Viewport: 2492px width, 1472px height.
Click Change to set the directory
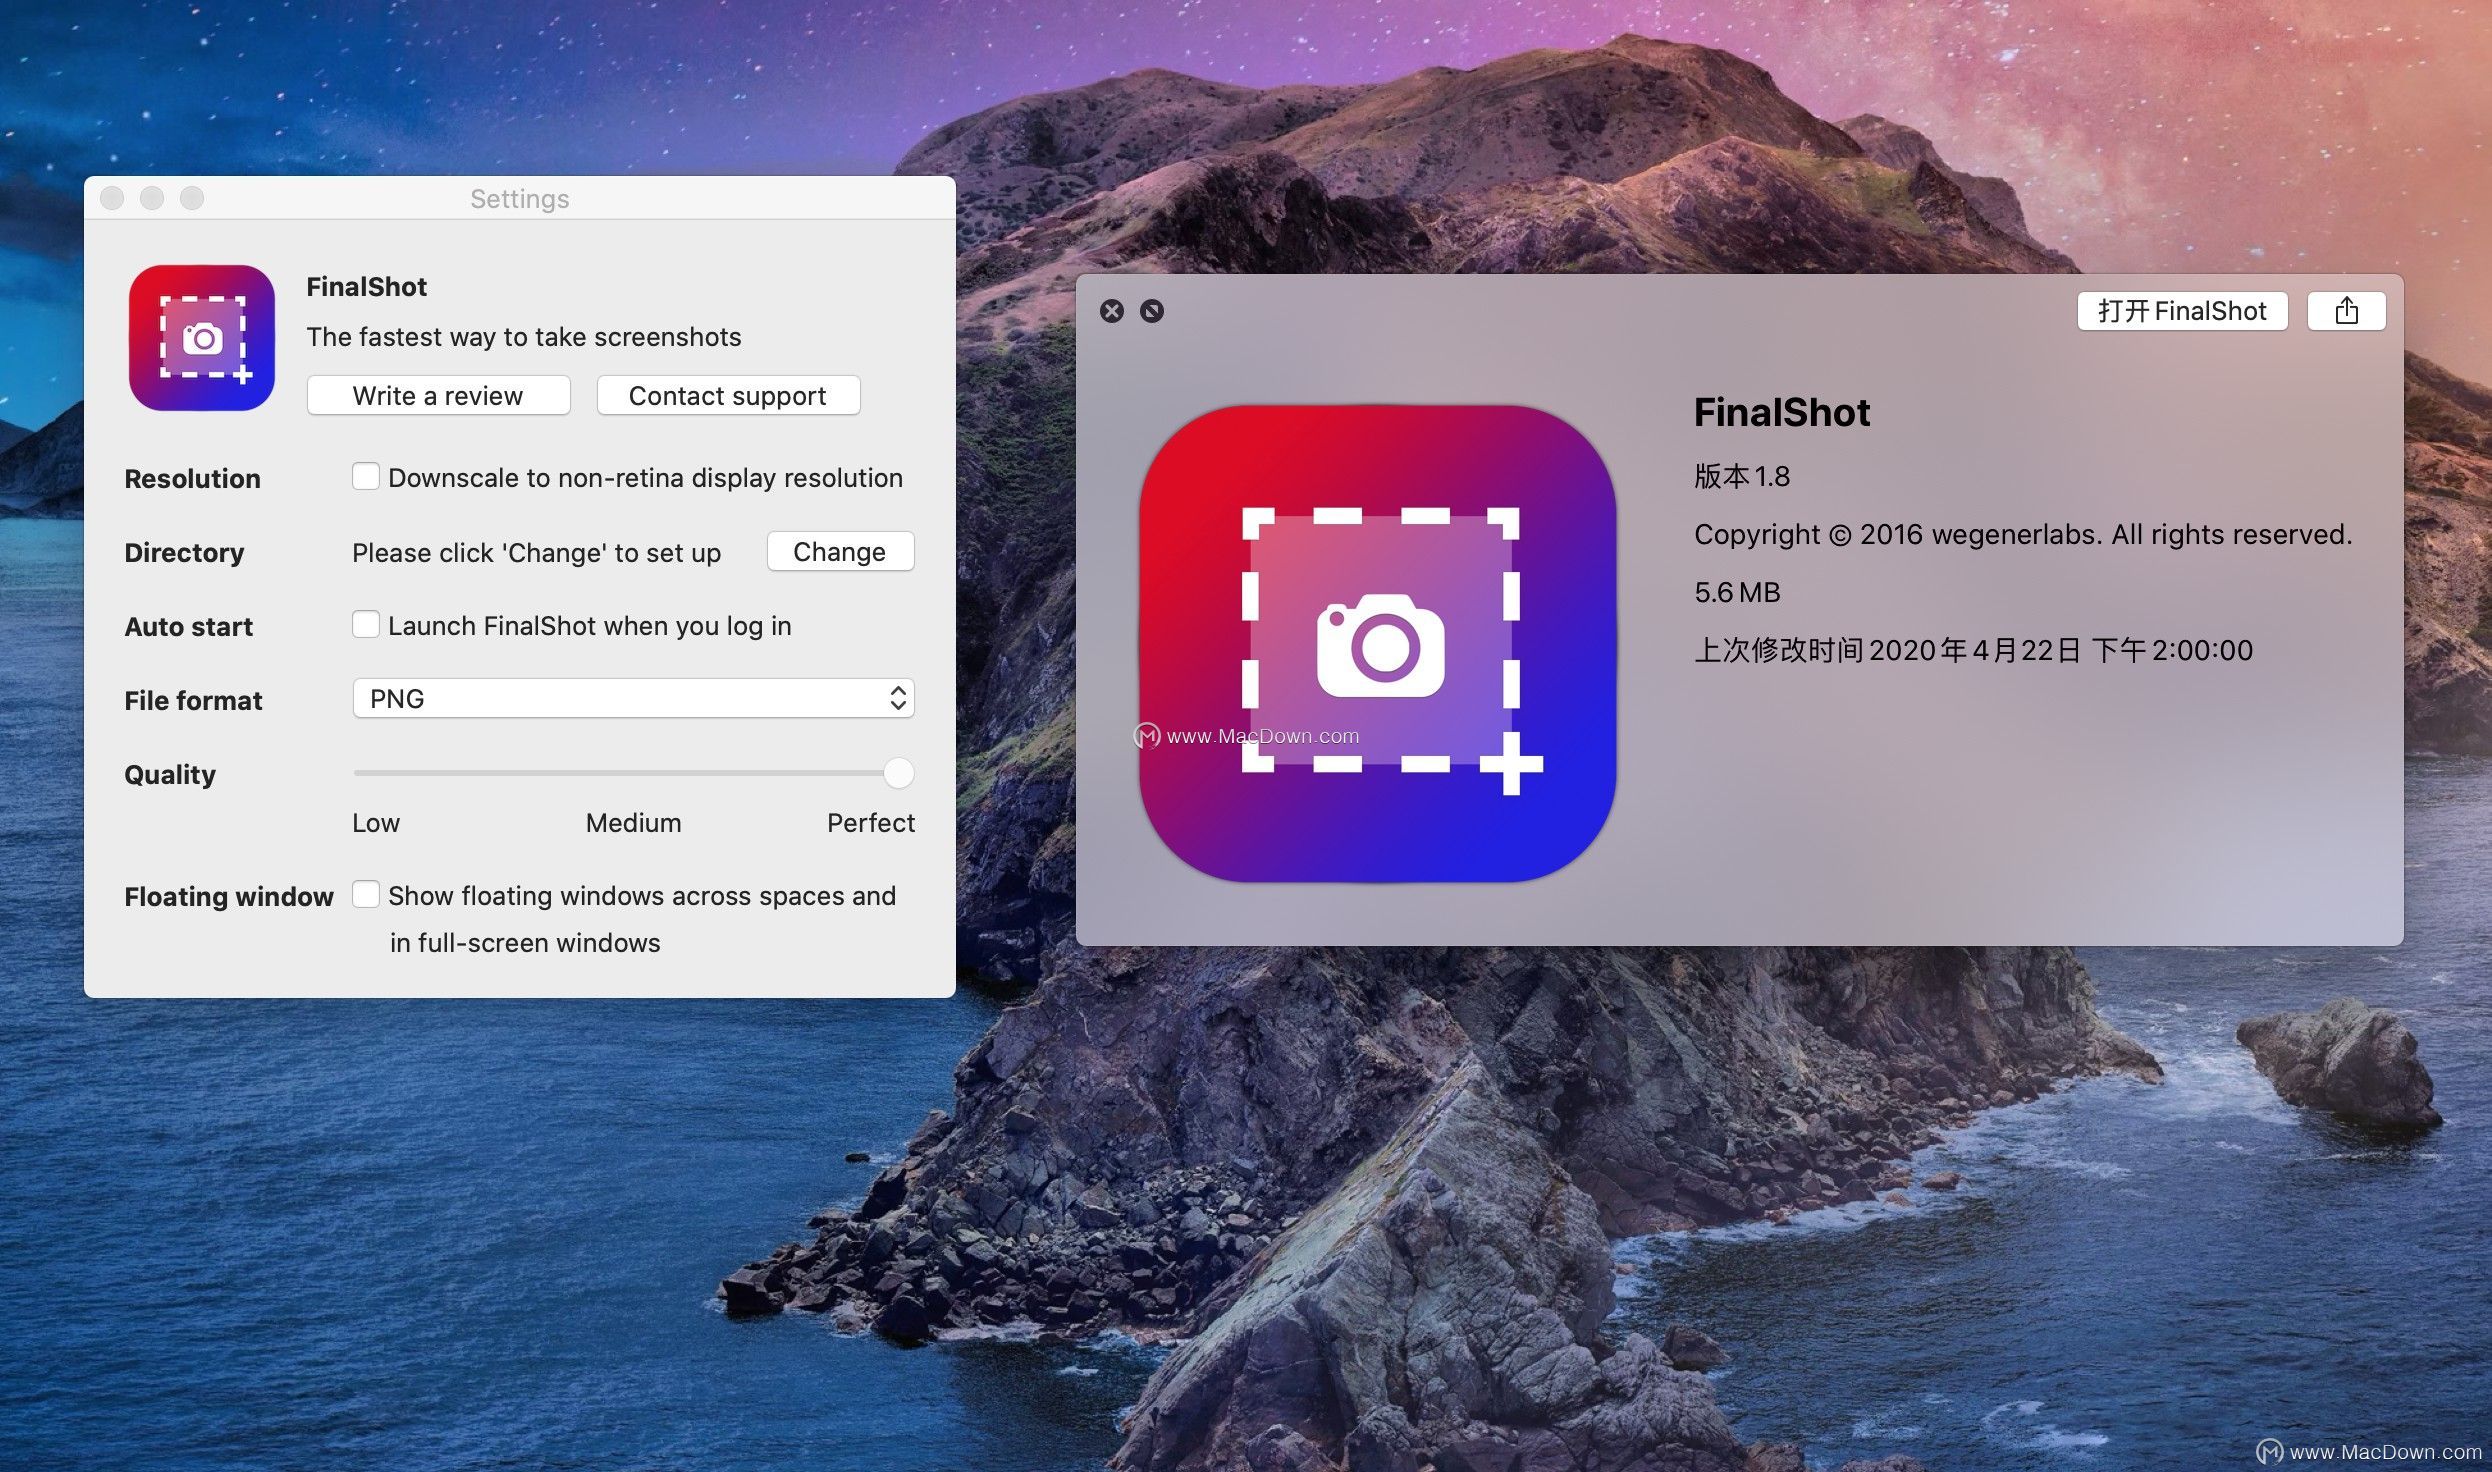click(840, 552)
